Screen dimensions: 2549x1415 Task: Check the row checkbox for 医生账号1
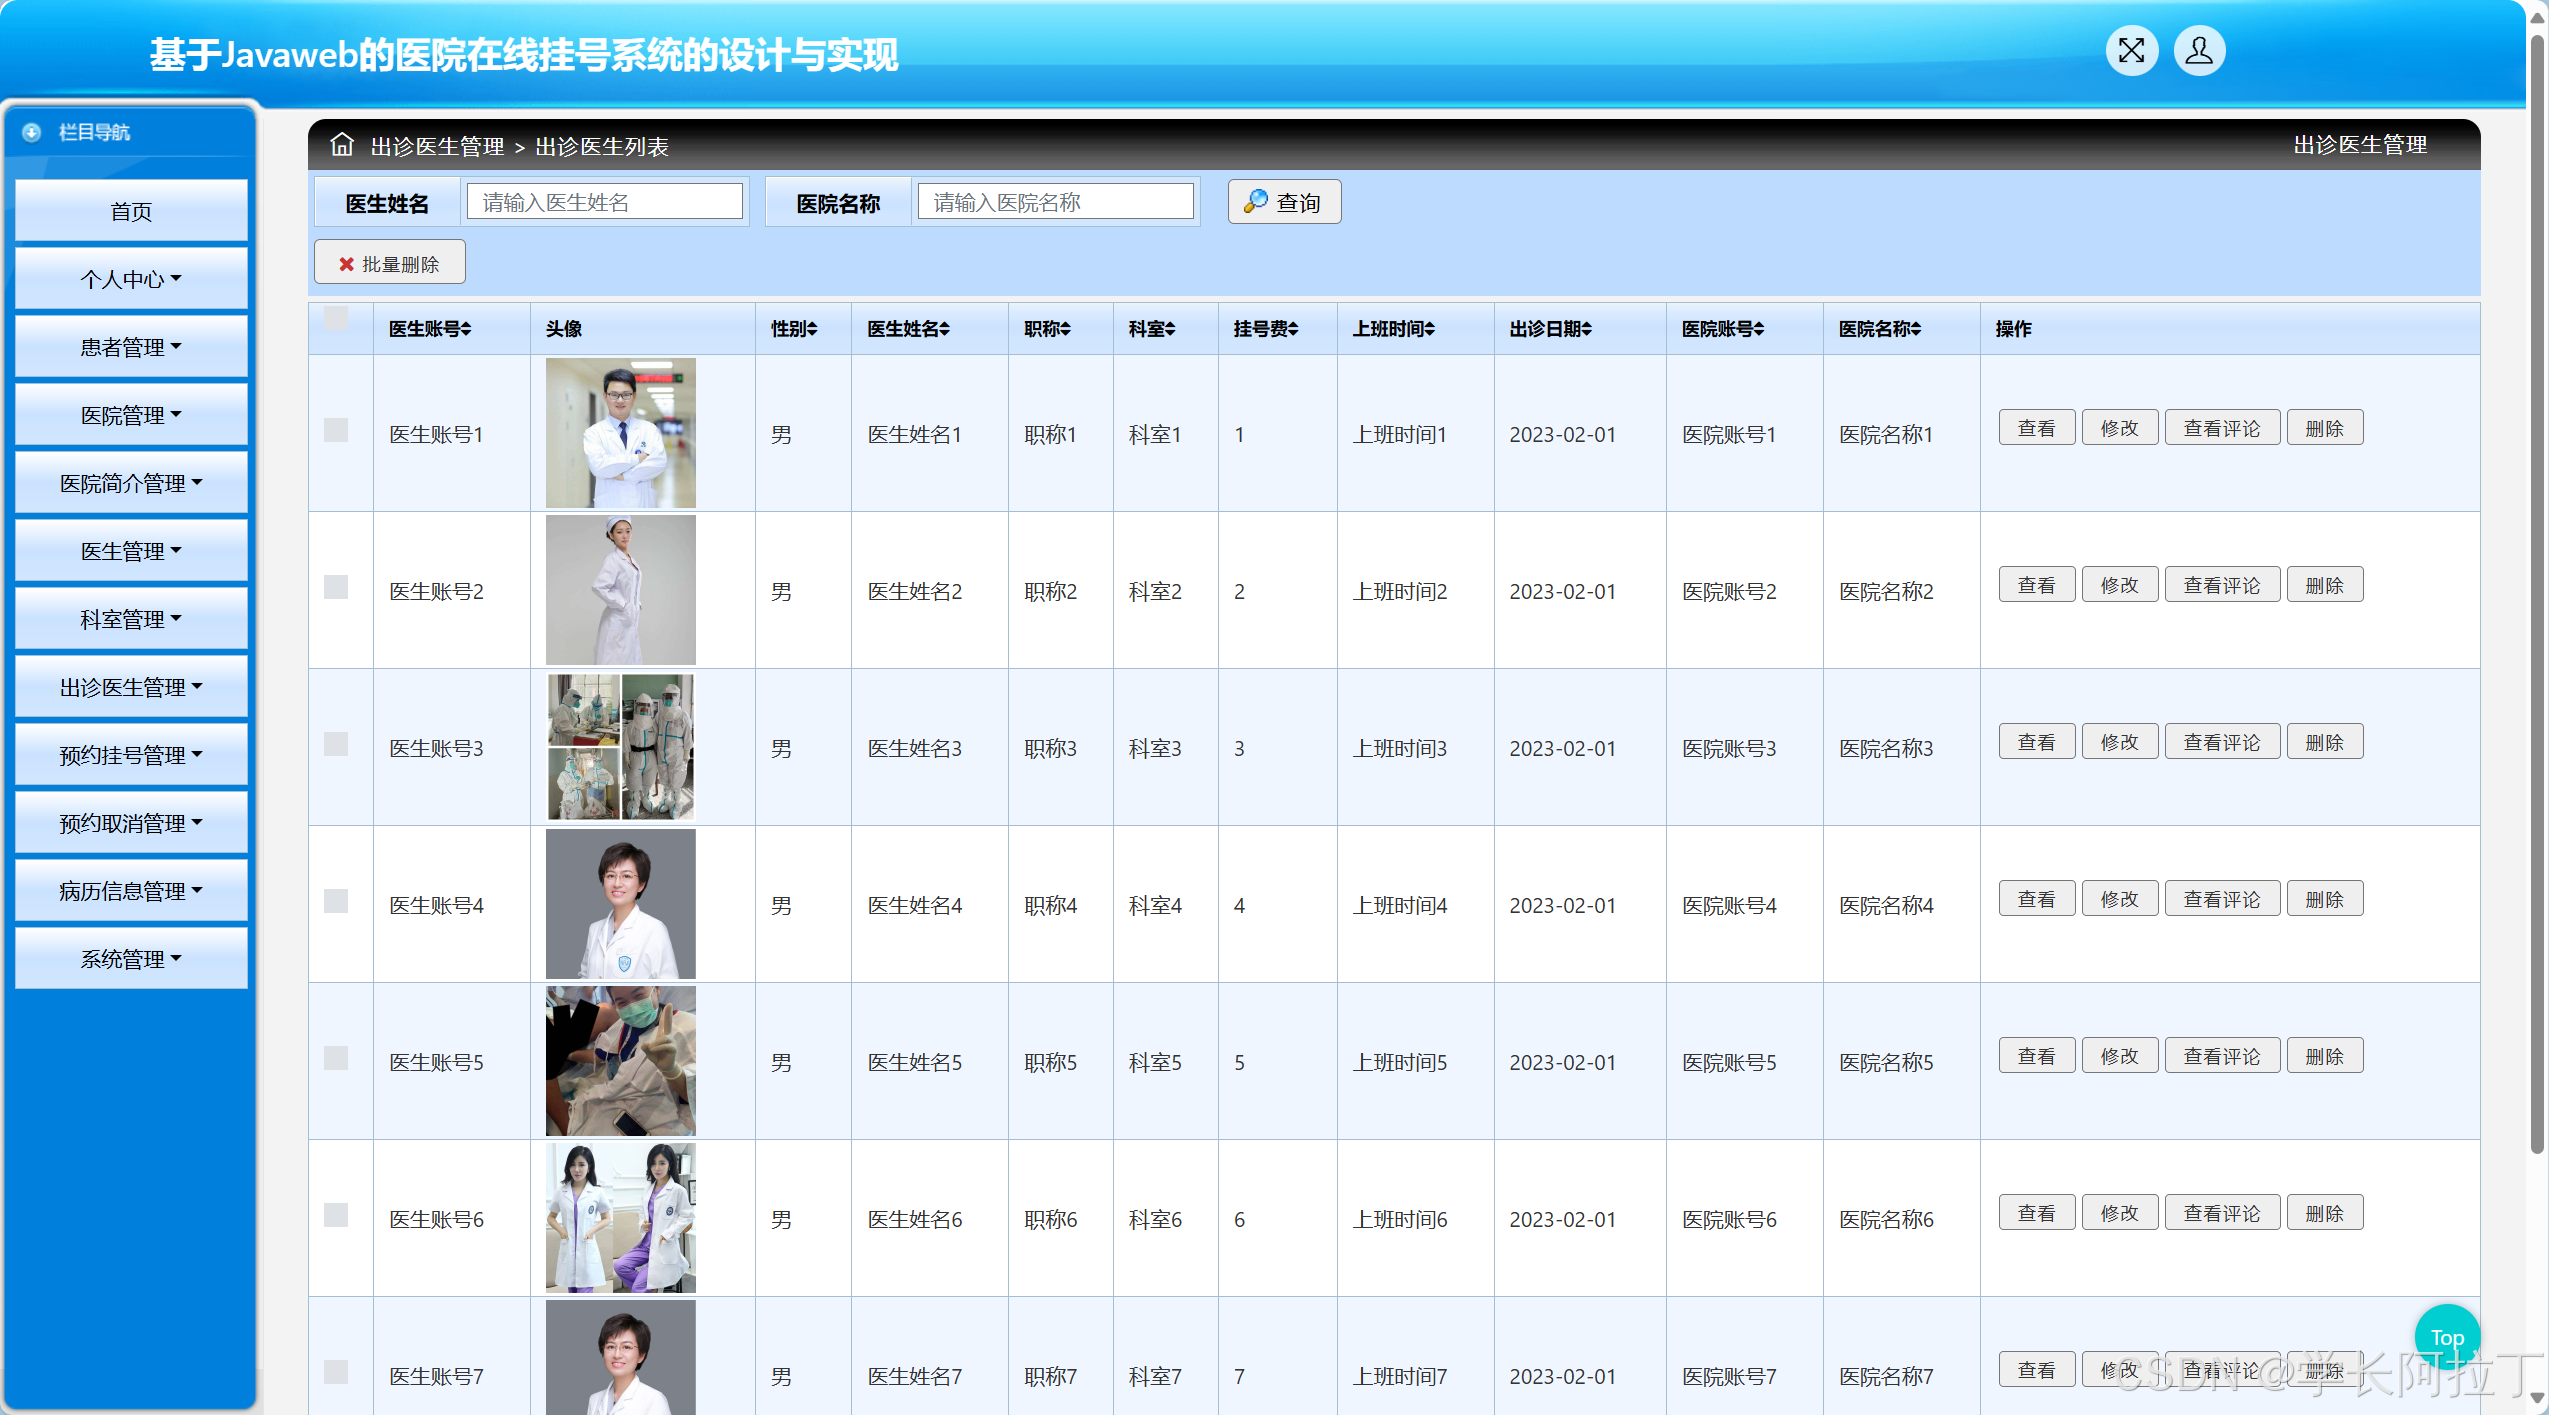coord(336,430)
